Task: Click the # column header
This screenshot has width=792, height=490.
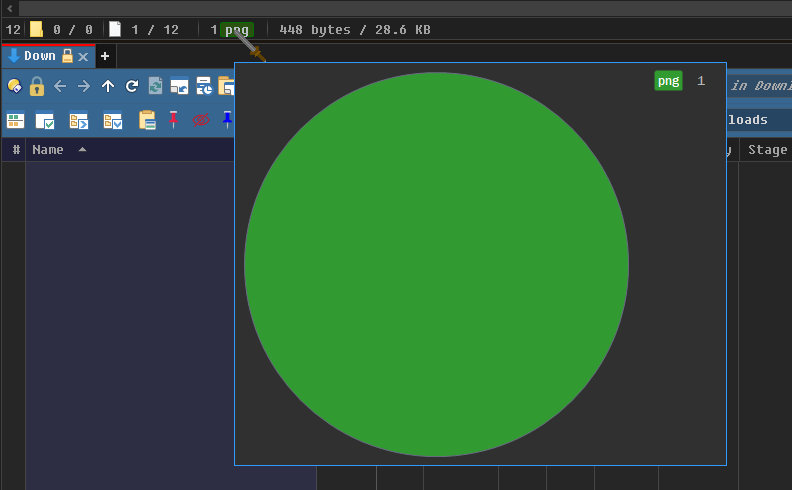Action: pyautogui.click(x=16, y=150)
